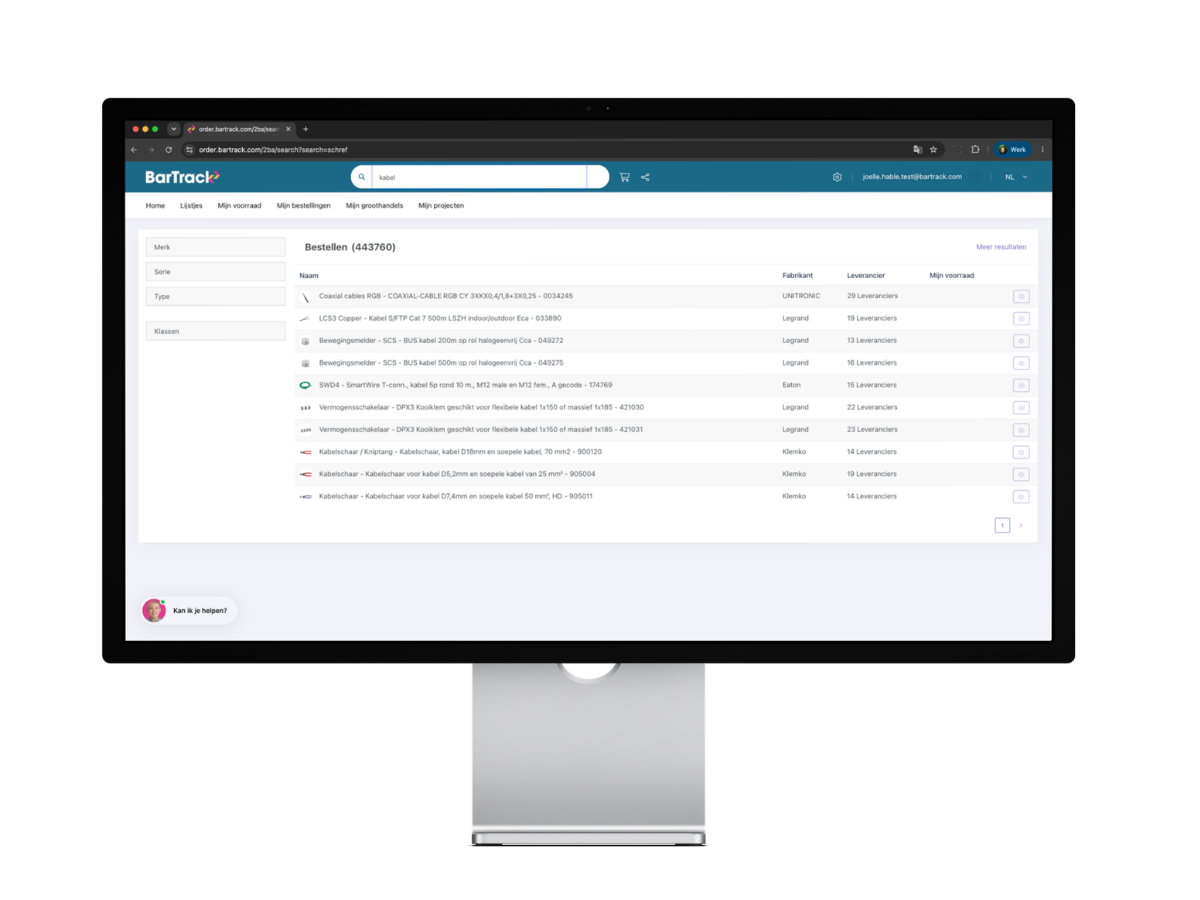This screenshot has width=1200, height=900.
Task: Open the NL language dropdown
Action: pos(1016,177)
